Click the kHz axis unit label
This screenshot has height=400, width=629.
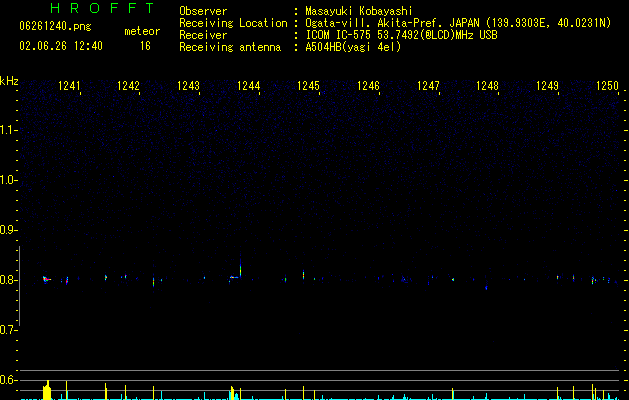click(9, 81)
